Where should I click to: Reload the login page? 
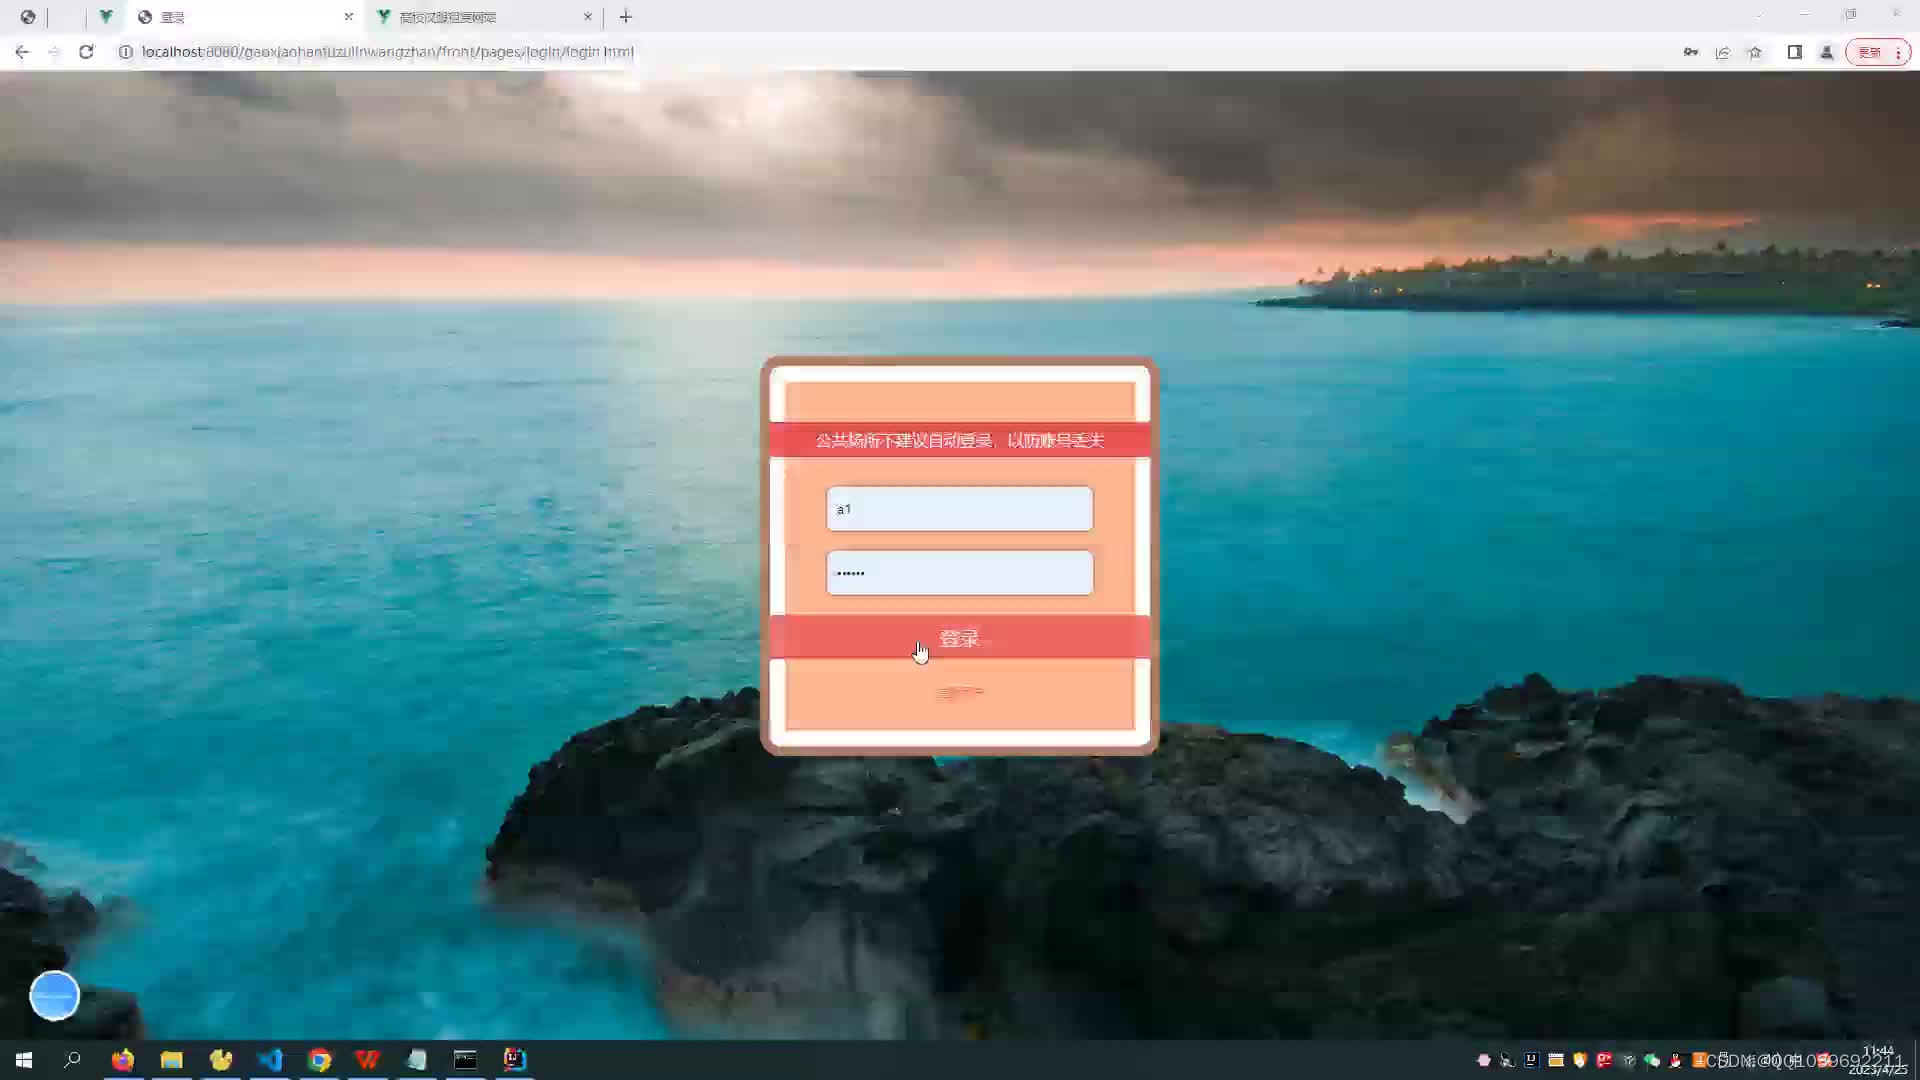(86, 52)
